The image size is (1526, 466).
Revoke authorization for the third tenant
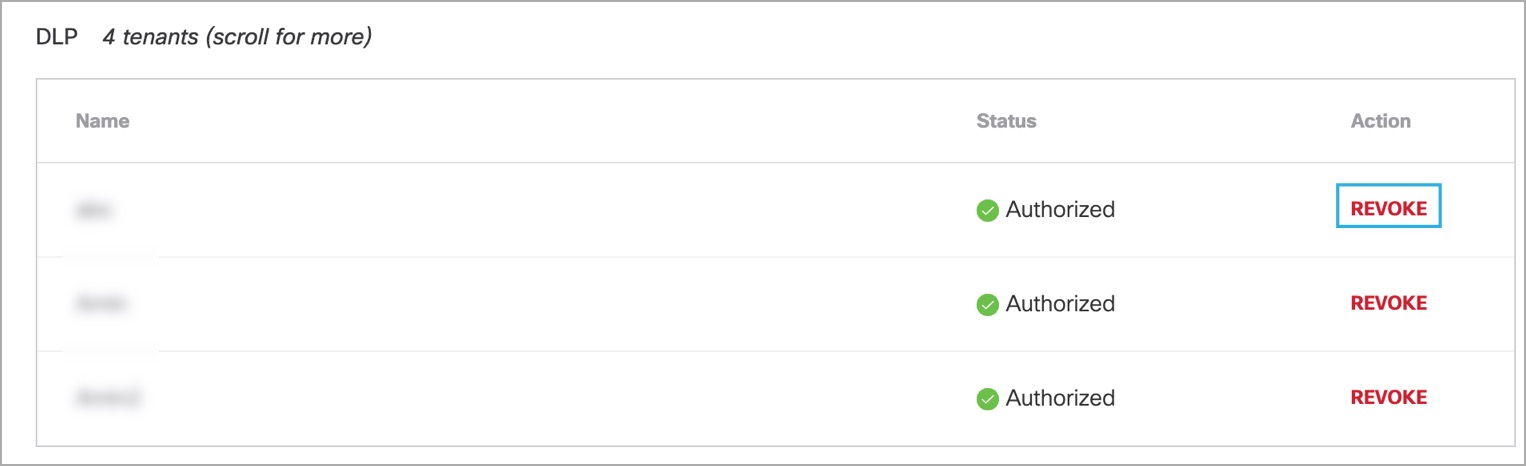pyautogui.click(x=1388, y=397)
